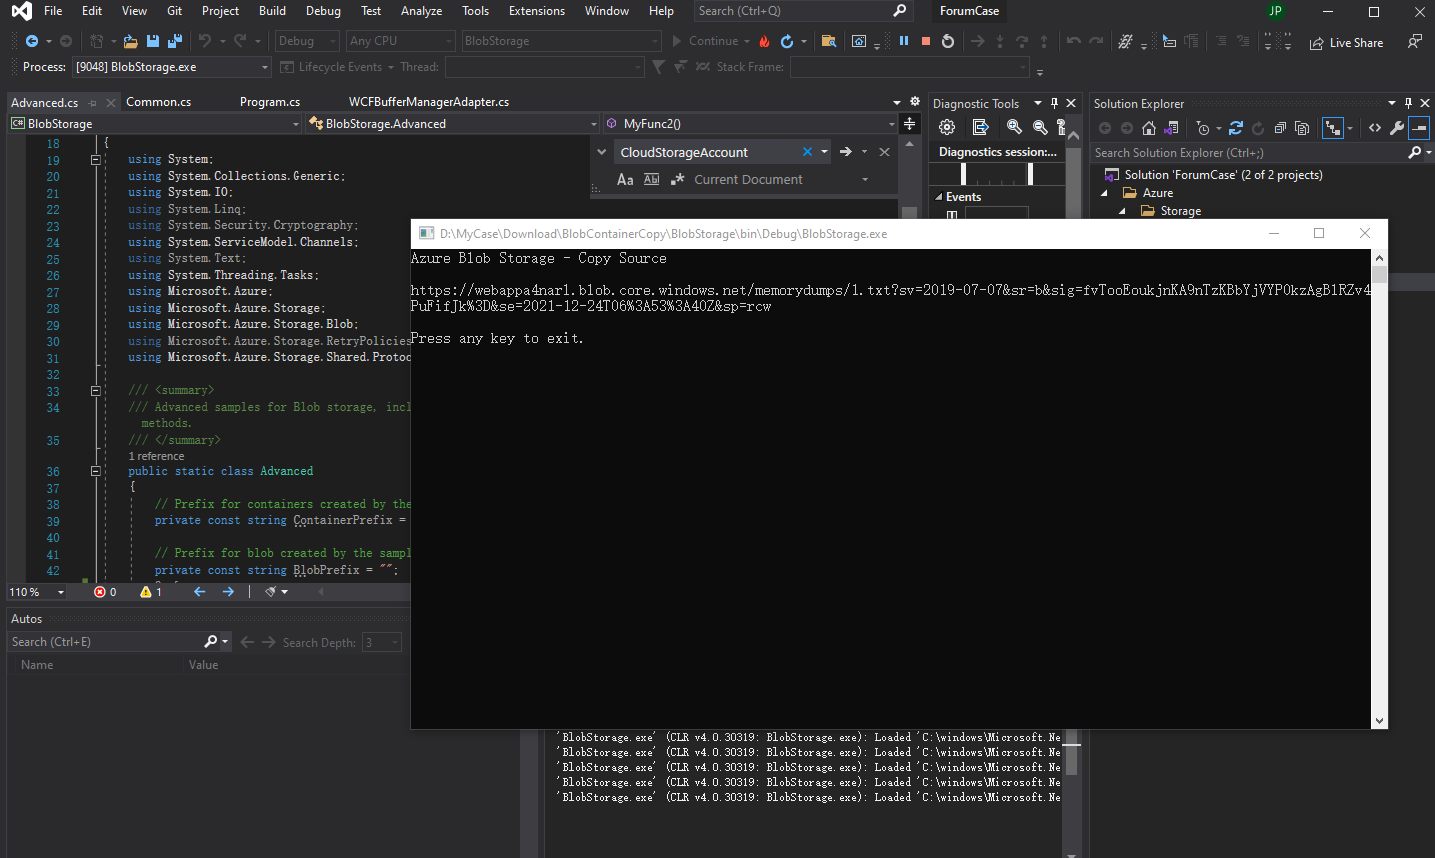The height and width of the screenshot is (858, 1435).
Task: Stop debugging with the red square
Action: tap(926, 41)
